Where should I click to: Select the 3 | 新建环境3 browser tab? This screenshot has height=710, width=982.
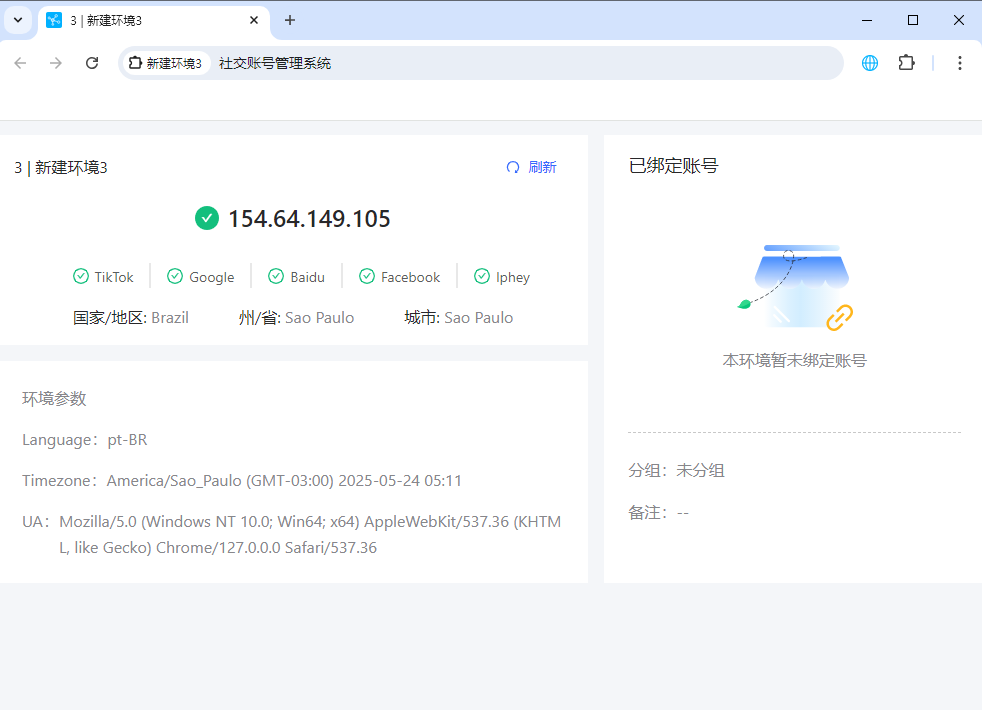point(140,20)
